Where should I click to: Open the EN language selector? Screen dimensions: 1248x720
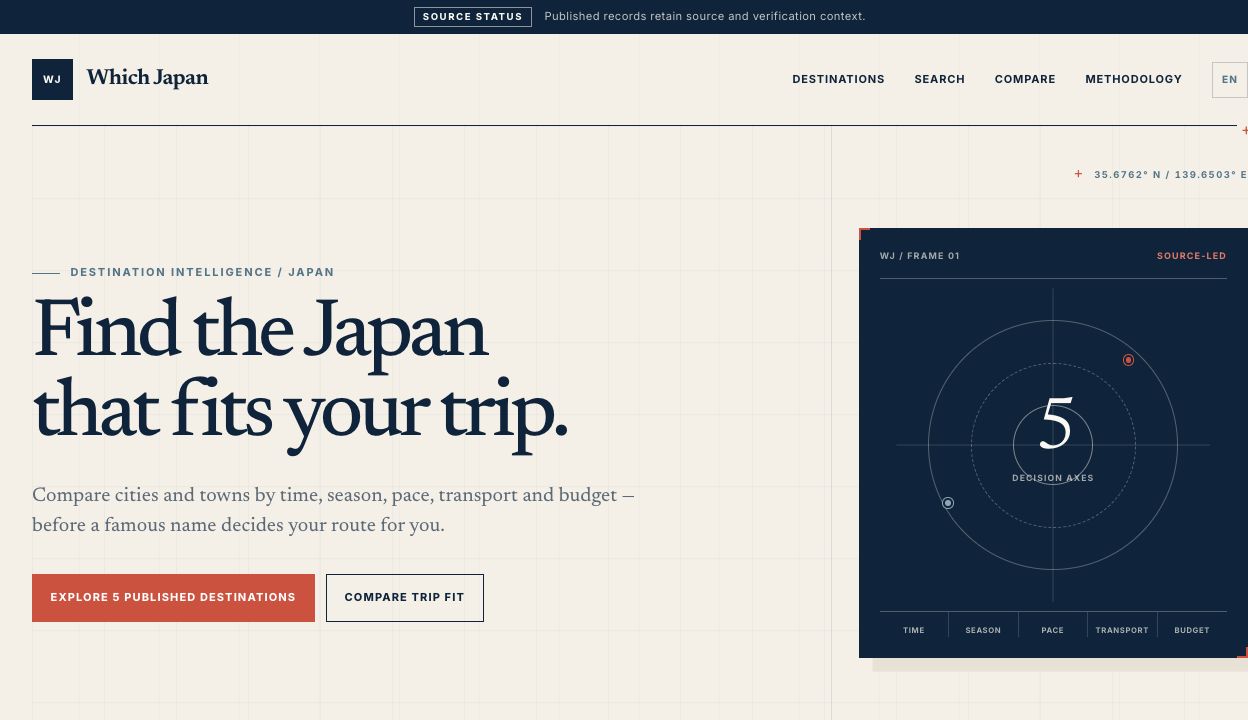(x=1229, y=80)
